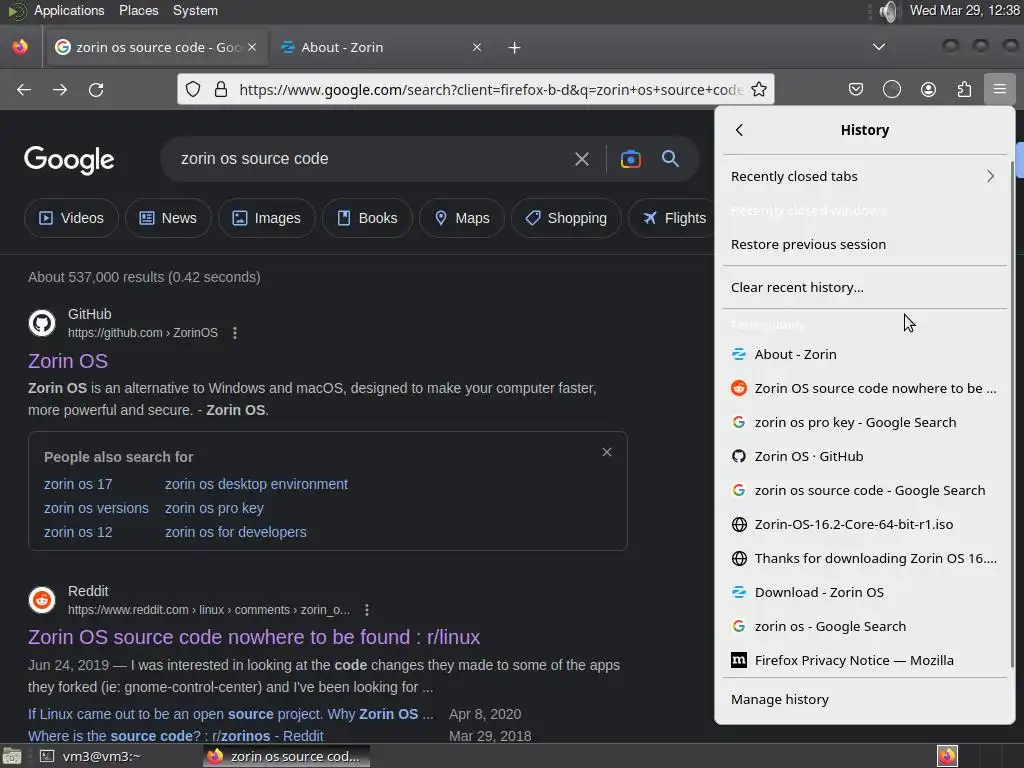Screen dimensions: 1024x768
Task: Close the 'zorin os source code' tab
Action: (x=252, y=47)
